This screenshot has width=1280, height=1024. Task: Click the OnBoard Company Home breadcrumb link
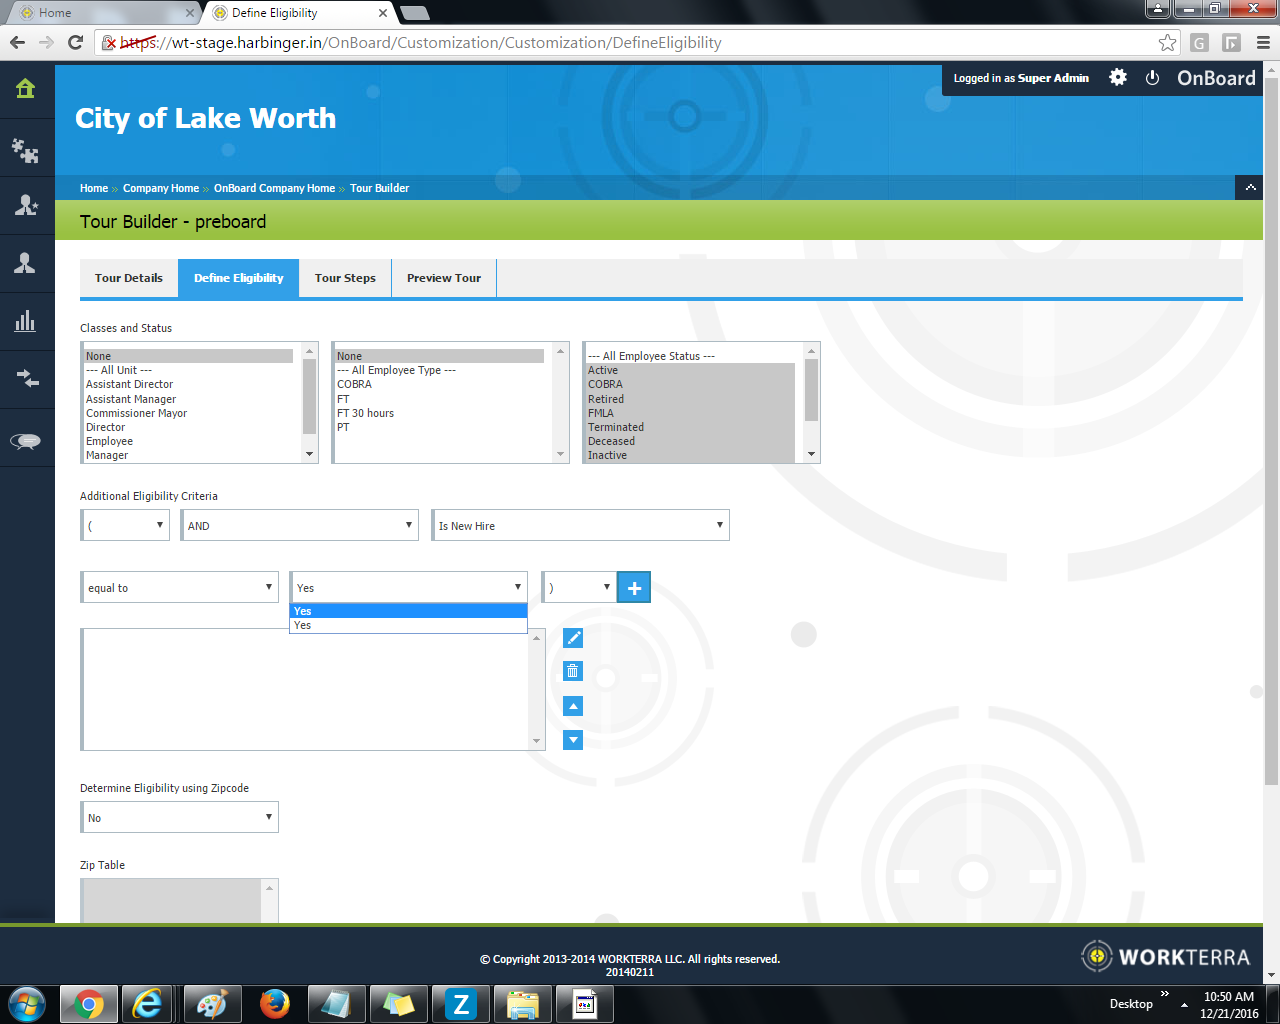pyautogui.click(x=274, y=188)
